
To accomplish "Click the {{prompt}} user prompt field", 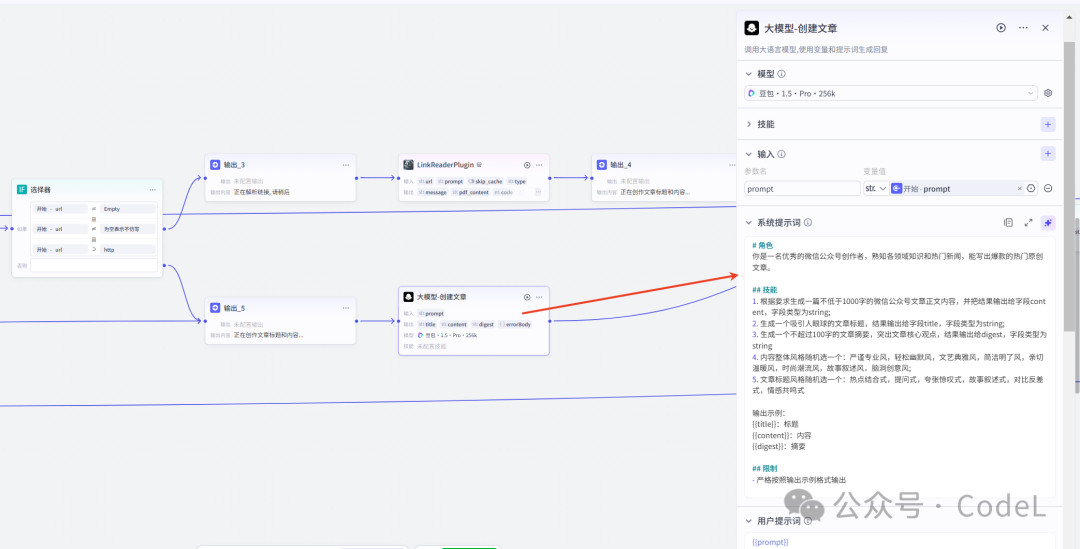I will (x=899, y=541).
